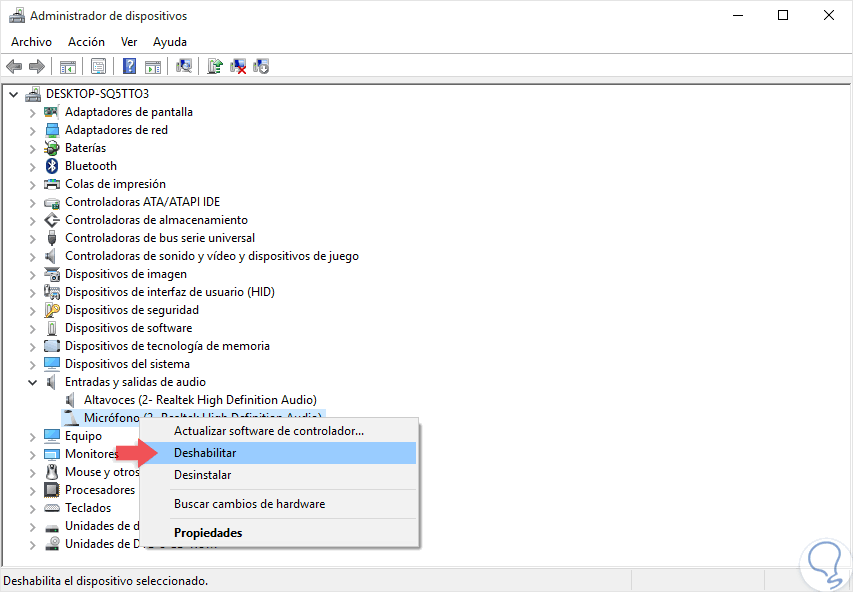Click the Dispositivos de seguridad key icon
The width and height of the screenshot is (853, 592).
coord(52,310)
